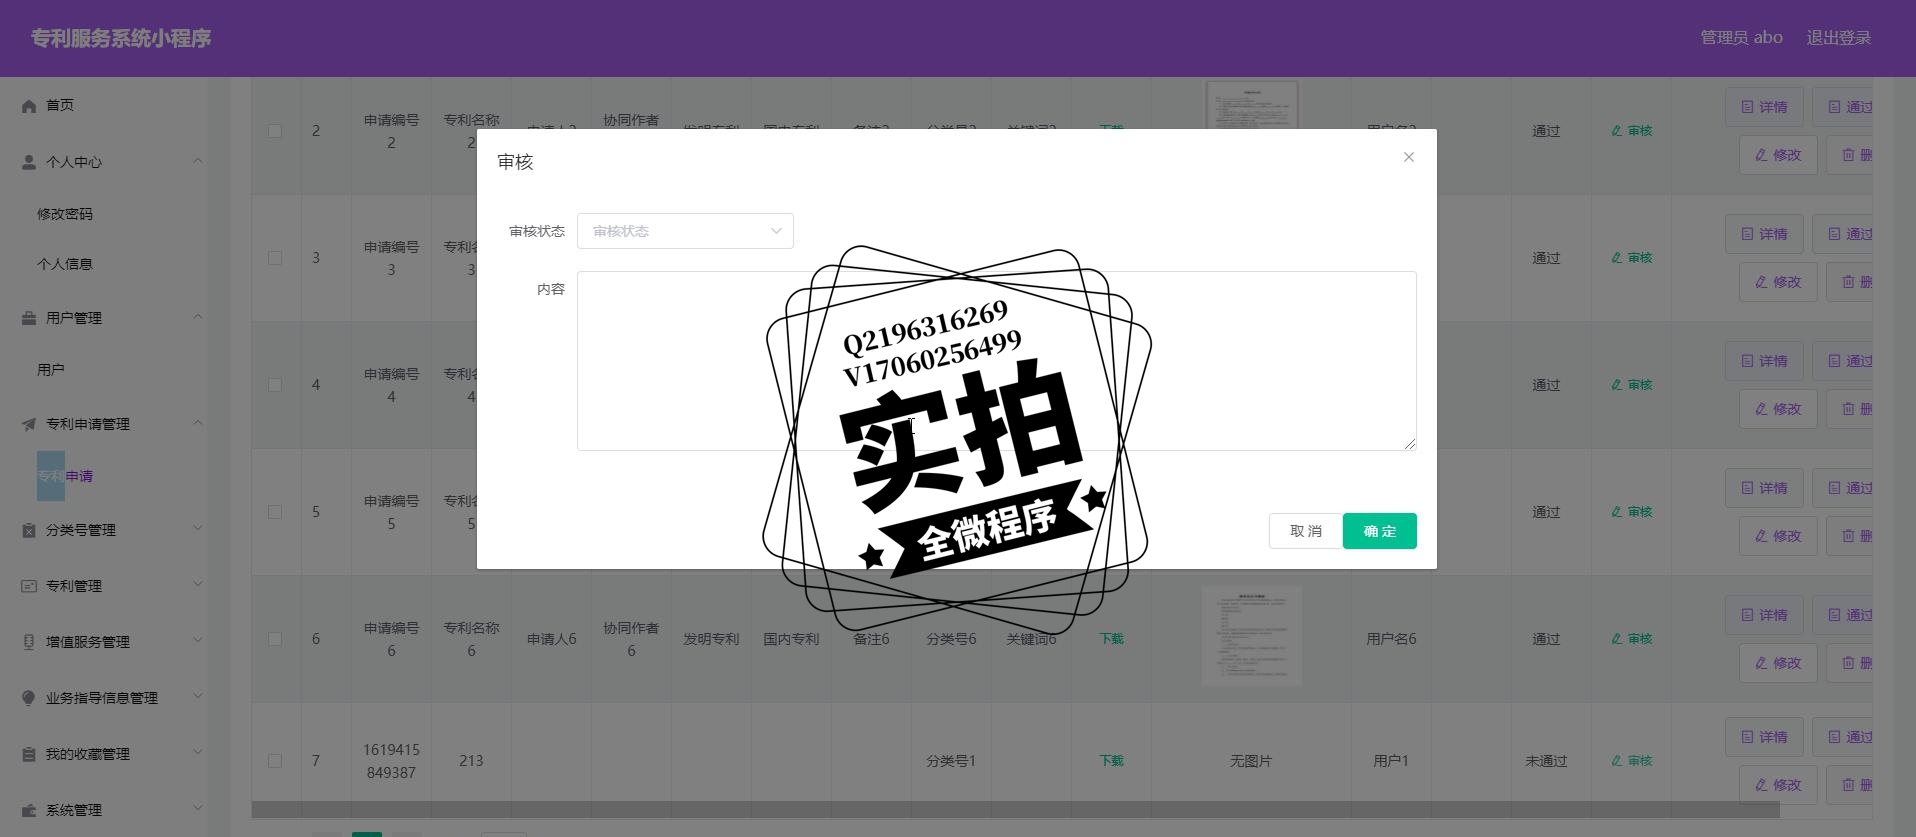Tick checkbox for row 2

tap(275, 131)
